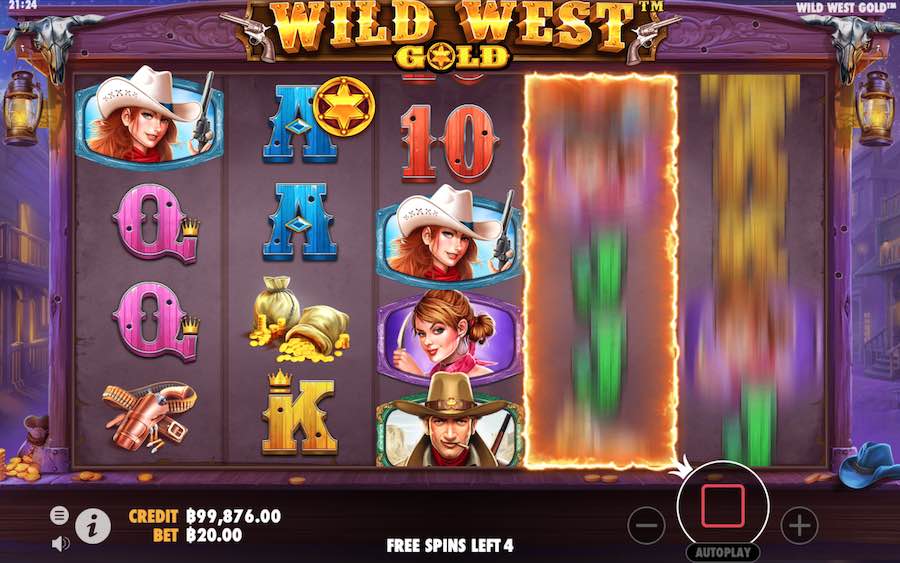900x563 pixels.
Task: Open the game info icon
Action: point(93,526)
